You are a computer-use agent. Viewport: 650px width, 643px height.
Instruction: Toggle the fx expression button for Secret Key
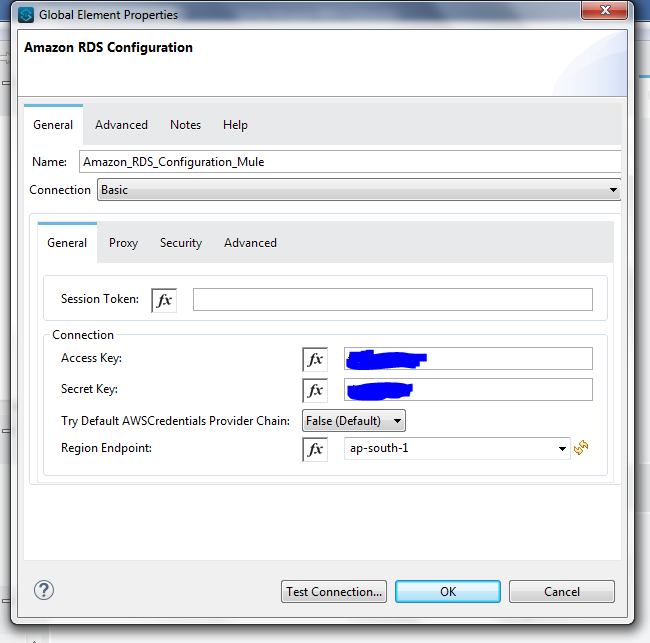(315, 390)
